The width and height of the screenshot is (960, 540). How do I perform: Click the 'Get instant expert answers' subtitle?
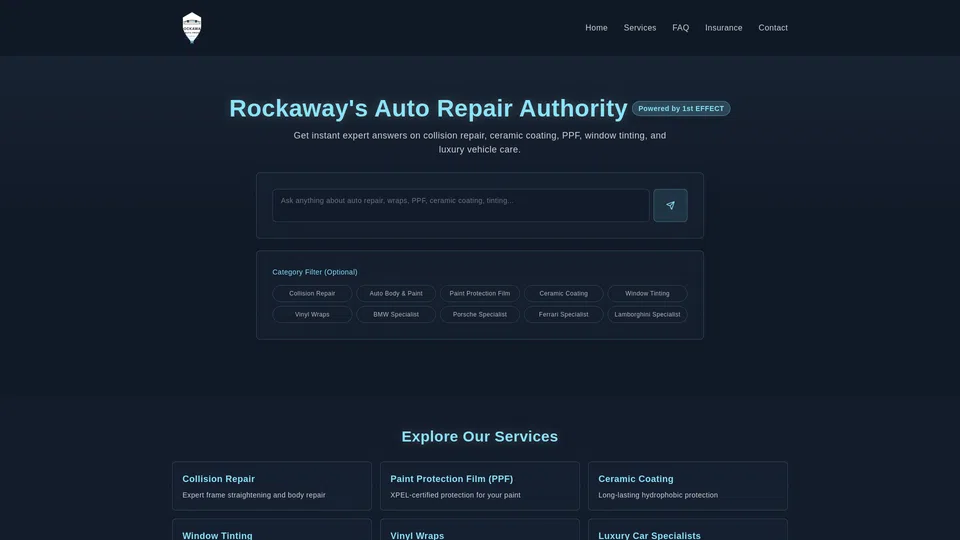point(479,142)
